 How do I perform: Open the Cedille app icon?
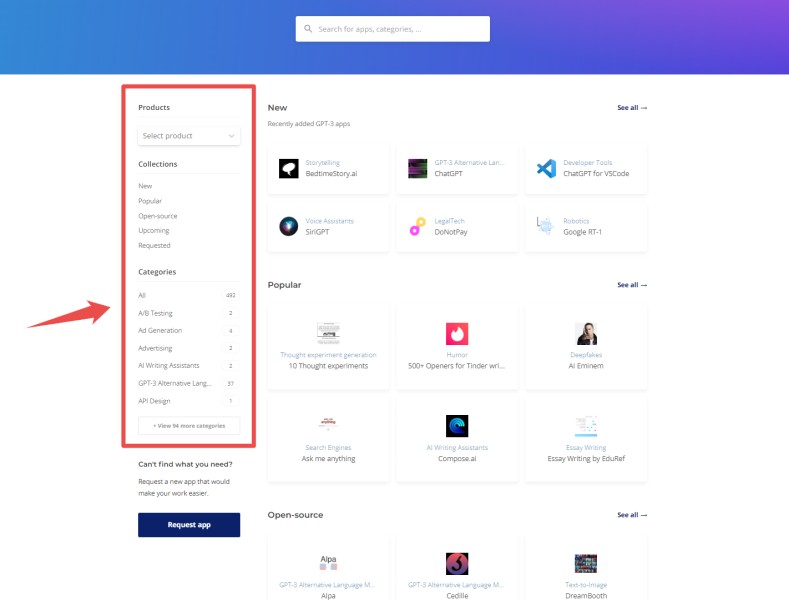(x=457, y=564)
